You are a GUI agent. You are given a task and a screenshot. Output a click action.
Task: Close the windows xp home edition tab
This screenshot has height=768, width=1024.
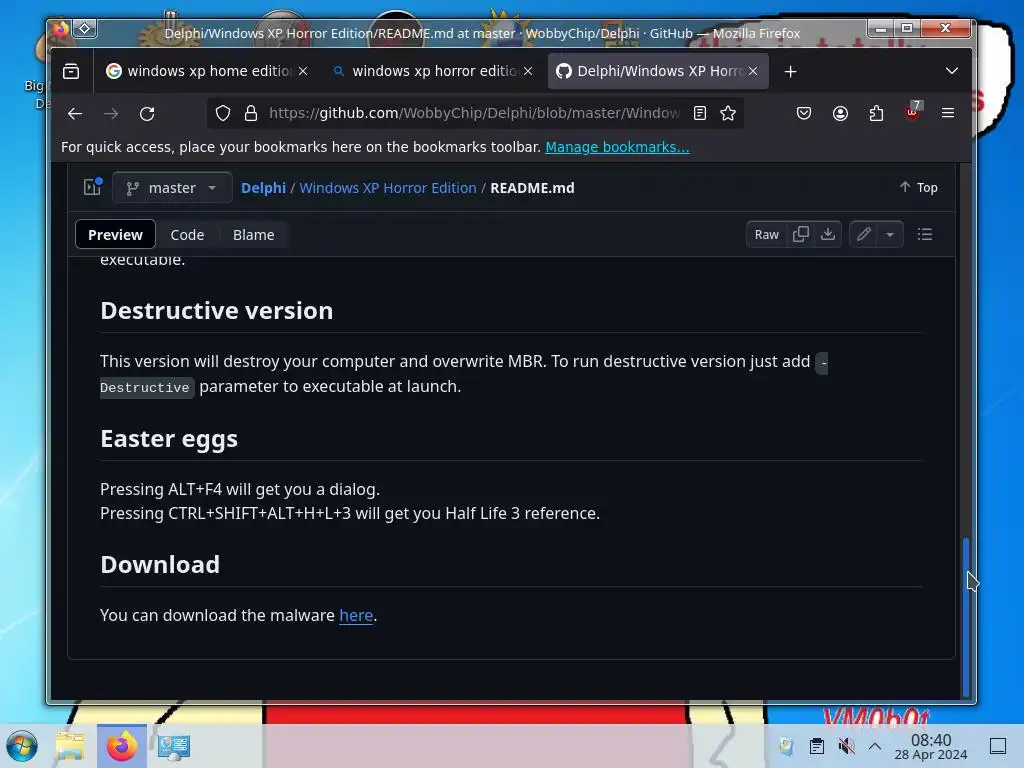303,71
